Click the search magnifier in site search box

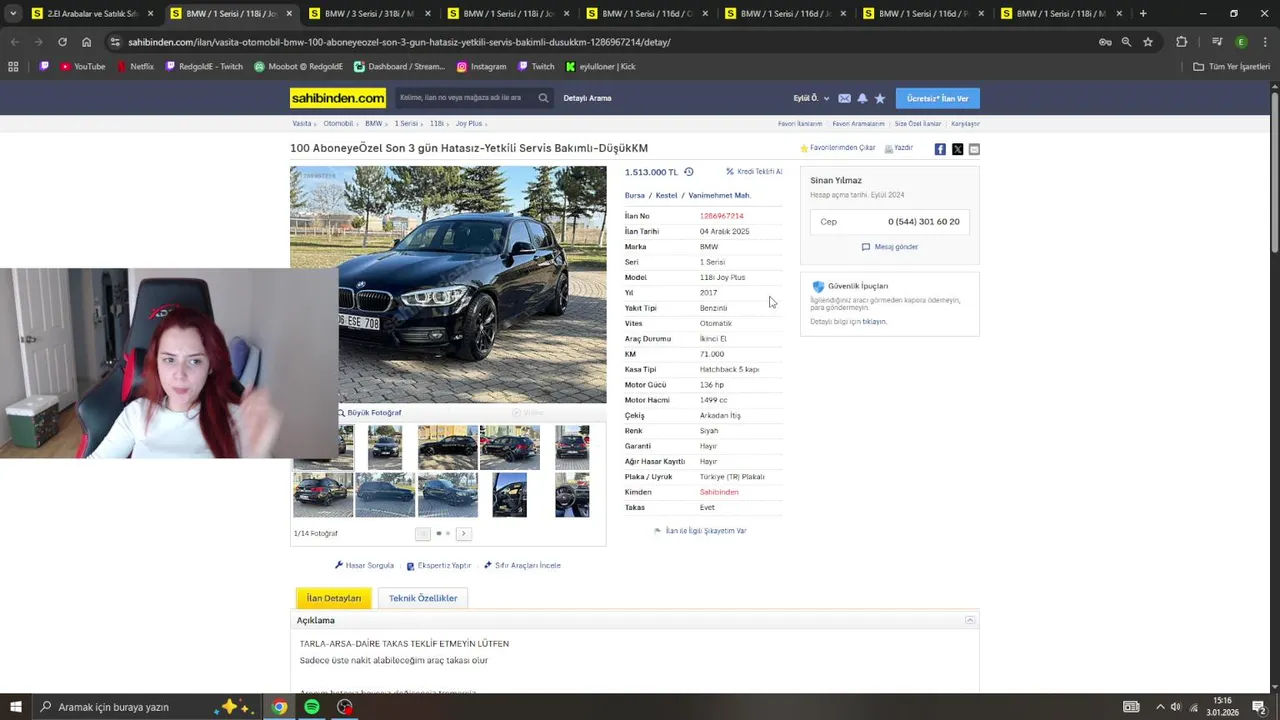tap(543, 98)
